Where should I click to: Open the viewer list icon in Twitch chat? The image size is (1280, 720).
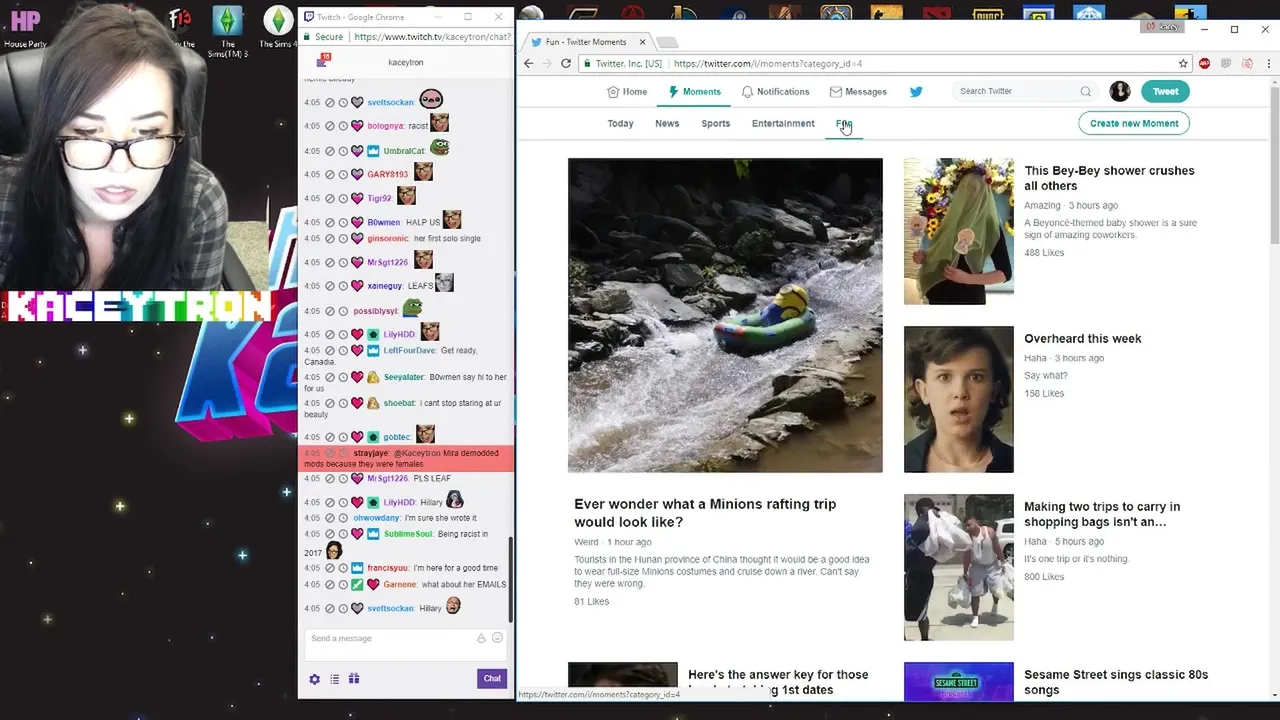335,679
